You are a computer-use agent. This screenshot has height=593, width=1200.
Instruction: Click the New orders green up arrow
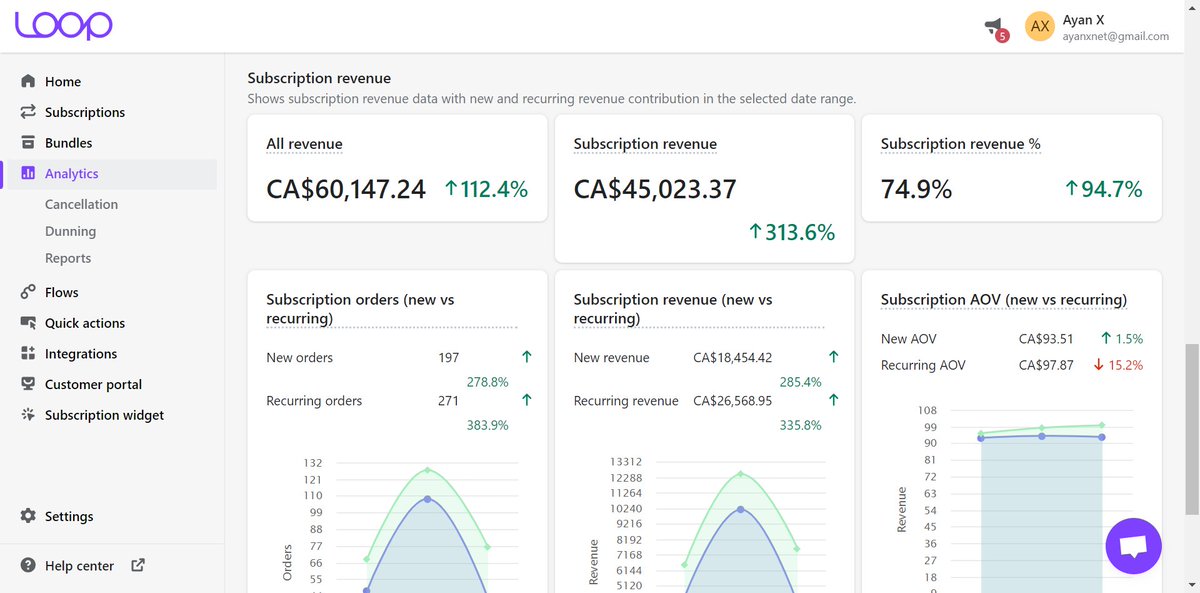click(x=527, y=357)
